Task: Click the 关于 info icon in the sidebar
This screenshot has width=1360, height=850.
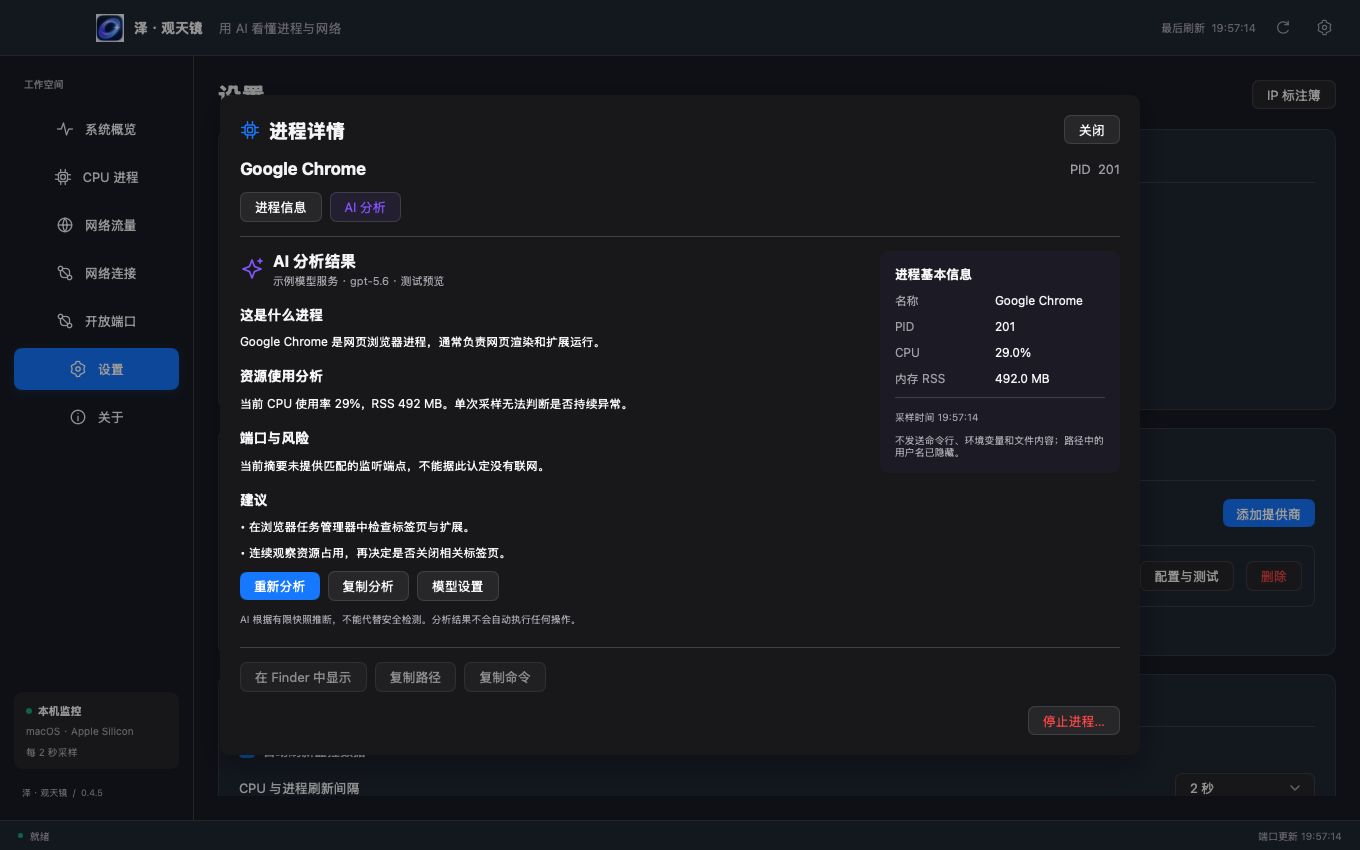Action: coord(78,417)
